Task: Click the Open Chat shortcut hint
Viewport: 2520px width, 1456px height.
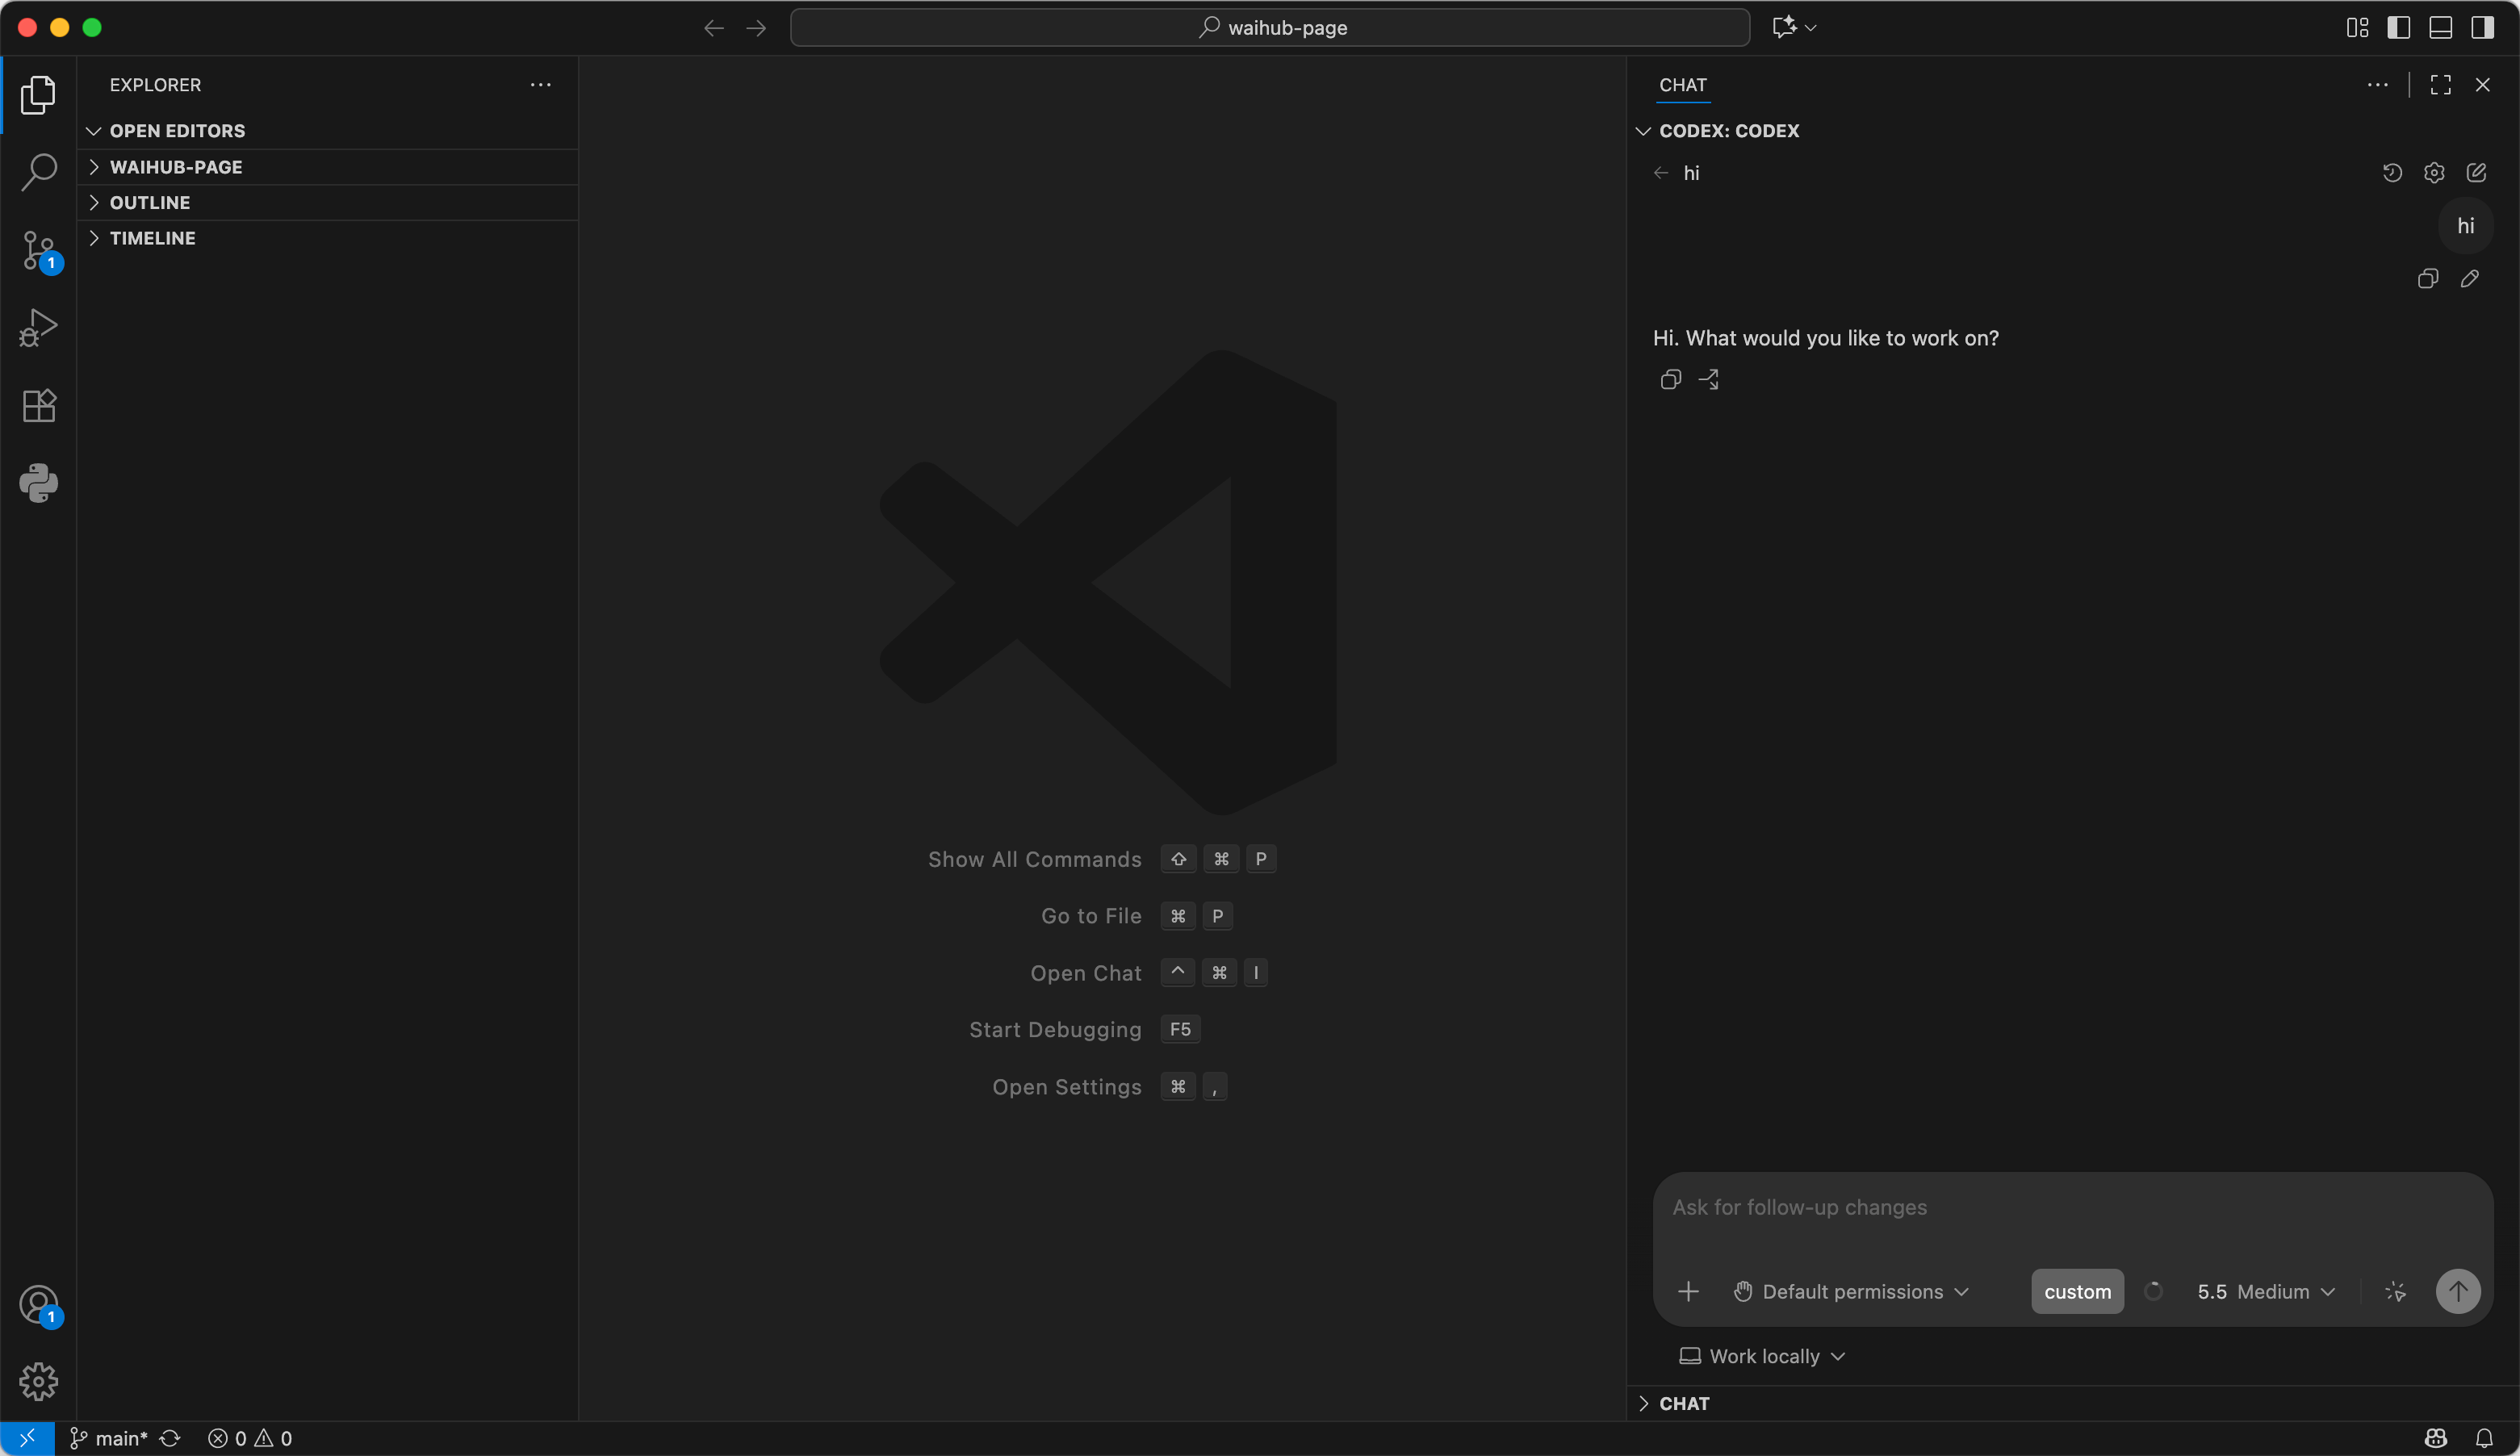Action: tap(1149, 973)
